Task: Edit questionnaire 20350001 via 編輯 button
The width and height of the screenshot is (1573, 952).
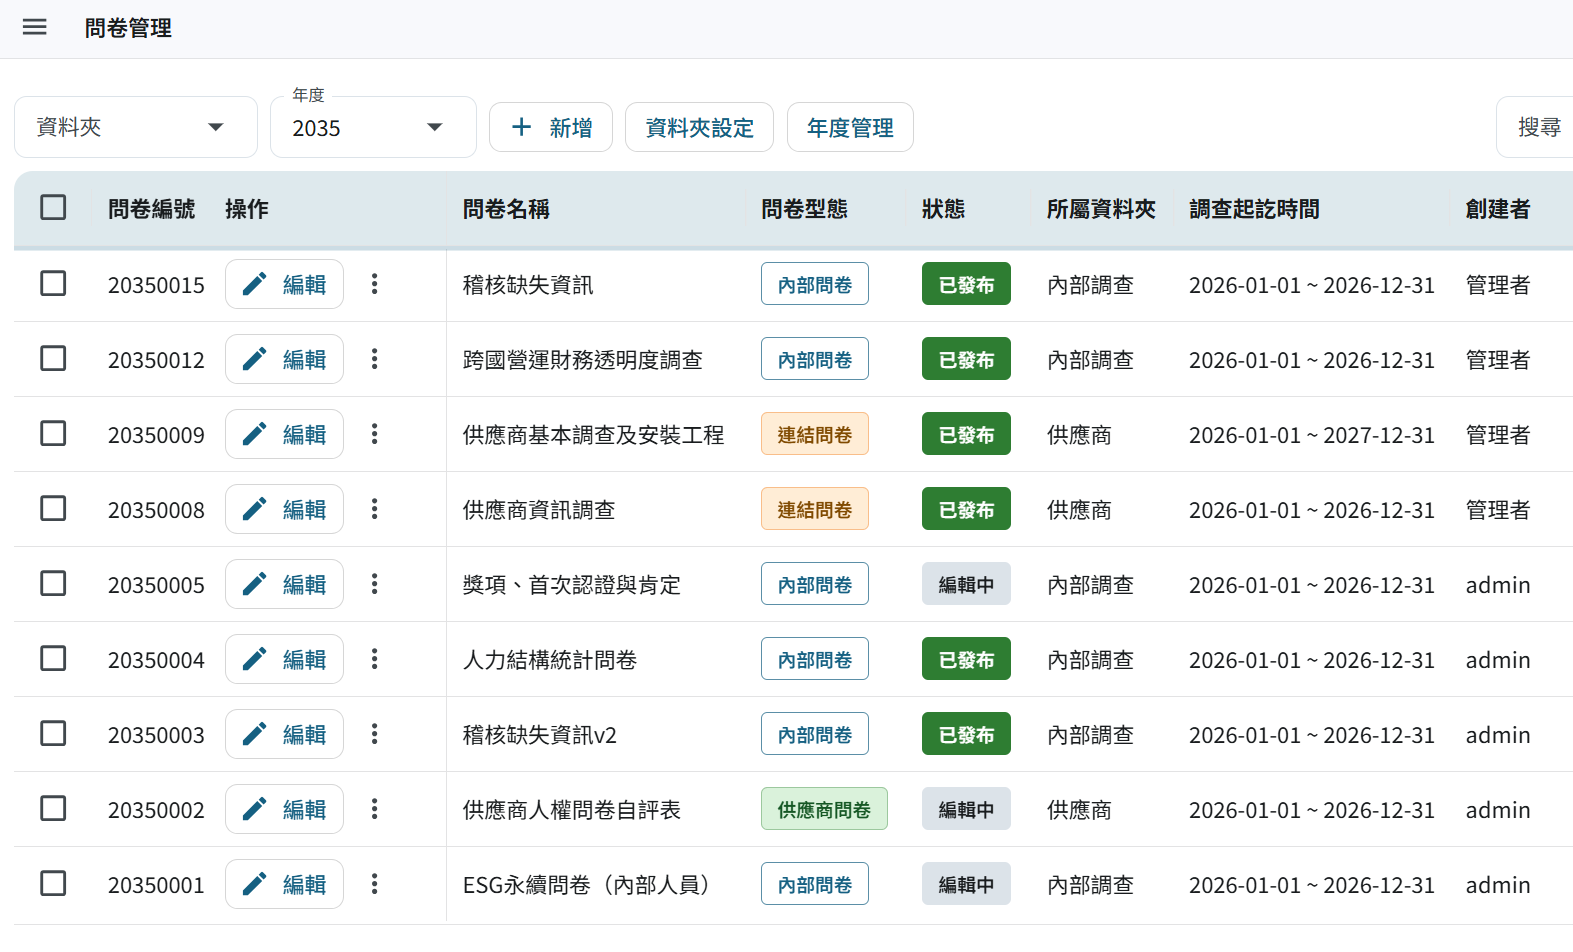Action: pyautogui.click(x=284, y=884)
